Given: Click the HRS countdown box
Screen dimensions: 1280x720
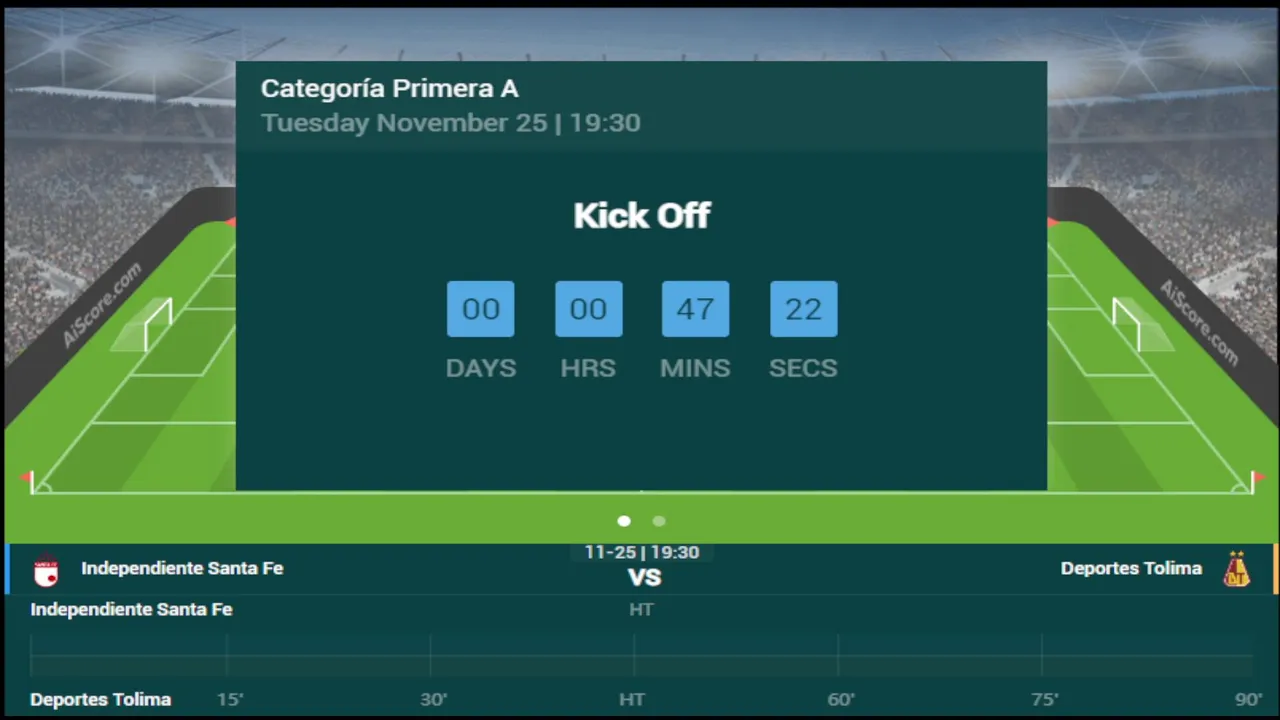Looking at the screenshot, I should click(x=588, y=309).
